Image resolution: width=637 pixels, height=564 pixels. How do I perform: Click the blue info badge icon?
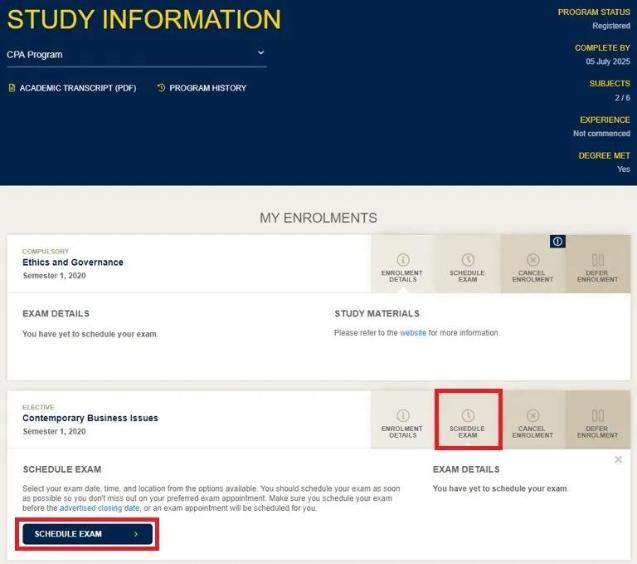[558, 241]
